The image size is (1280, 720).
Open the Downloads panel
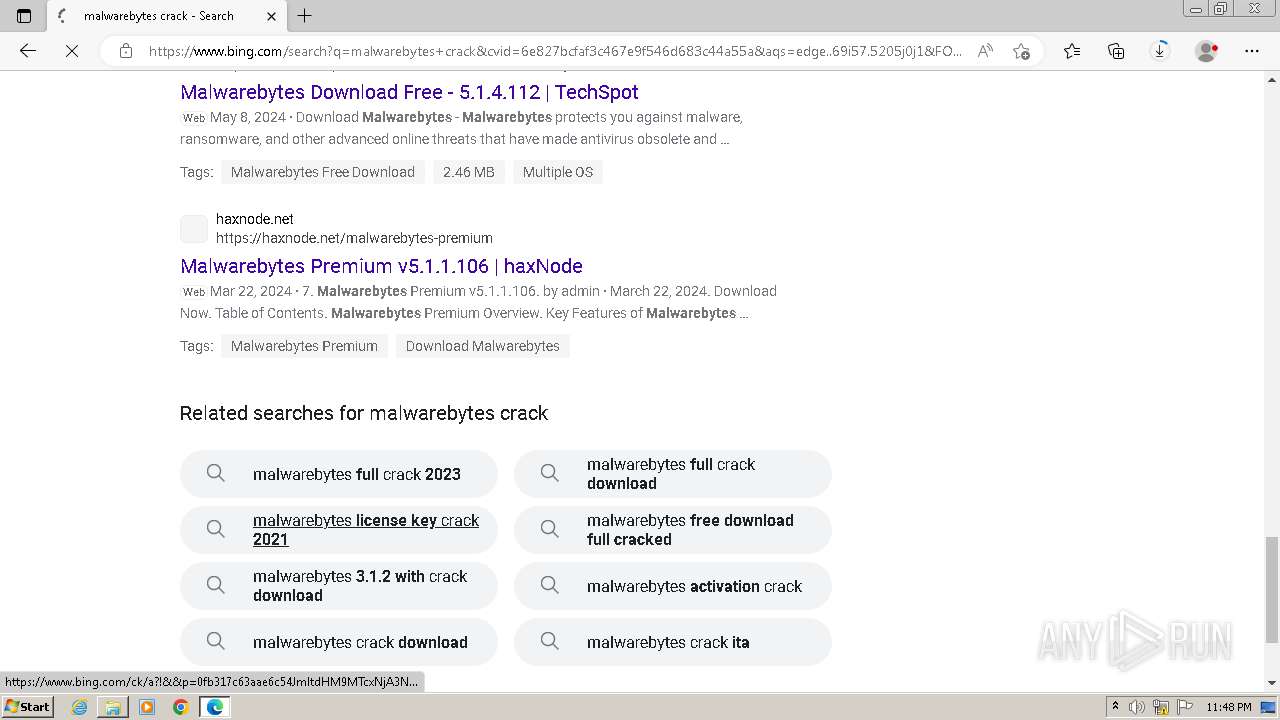1160,51
